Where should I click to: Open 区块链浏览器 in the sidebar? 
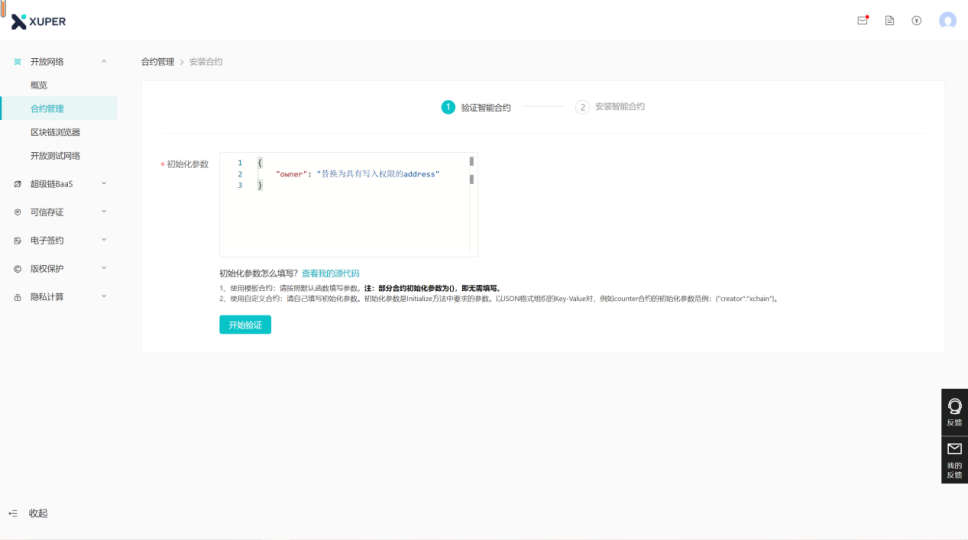[55, 132]
